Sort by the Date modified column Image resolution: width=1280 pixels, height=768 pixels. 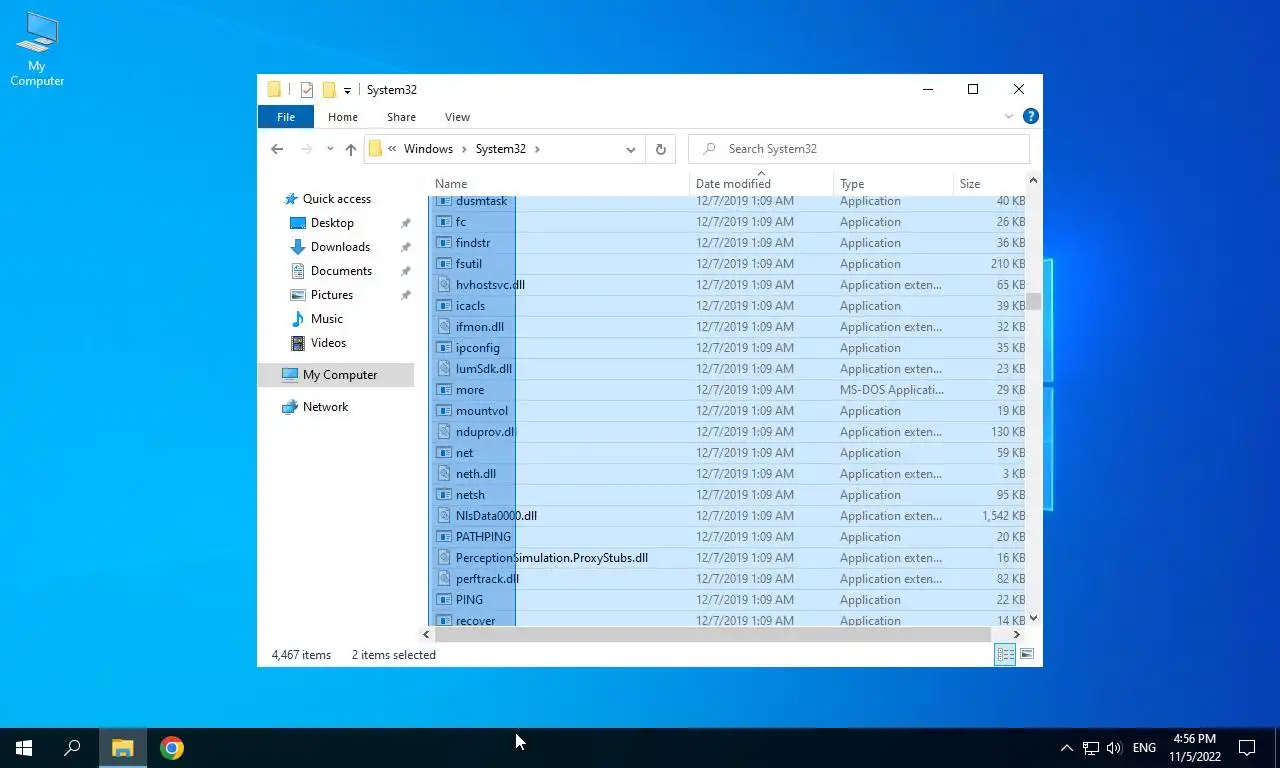click(762, 184)
